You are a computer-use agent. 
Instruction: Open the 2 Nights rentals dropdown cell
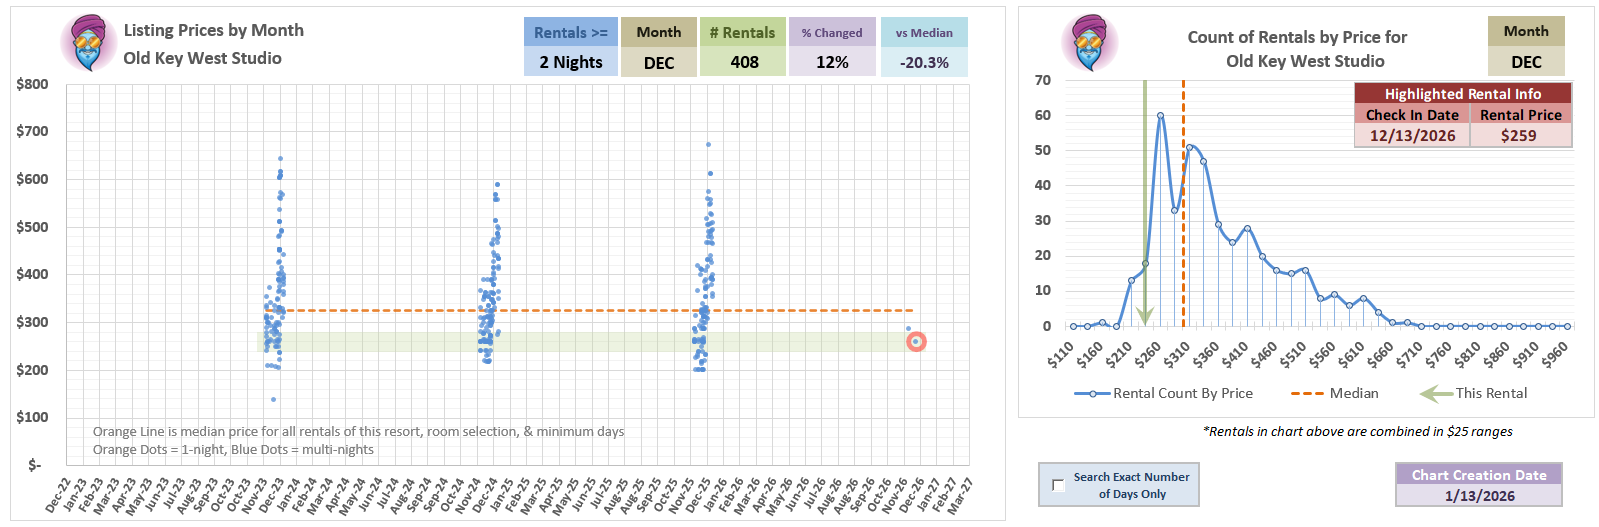click(x=570, y=62)
